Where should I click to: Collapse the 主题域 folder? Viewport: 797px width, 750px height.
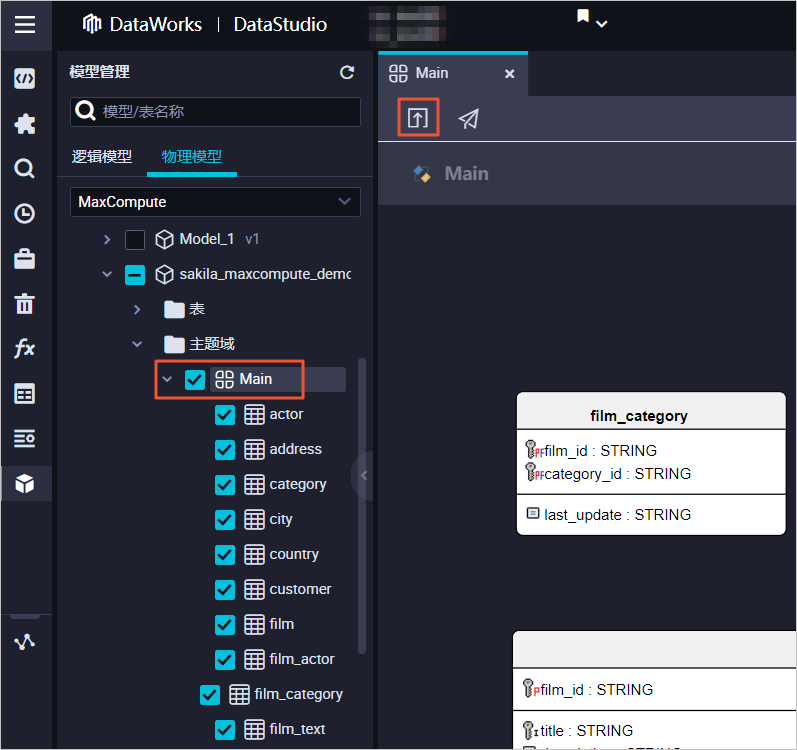coord(137,344)
